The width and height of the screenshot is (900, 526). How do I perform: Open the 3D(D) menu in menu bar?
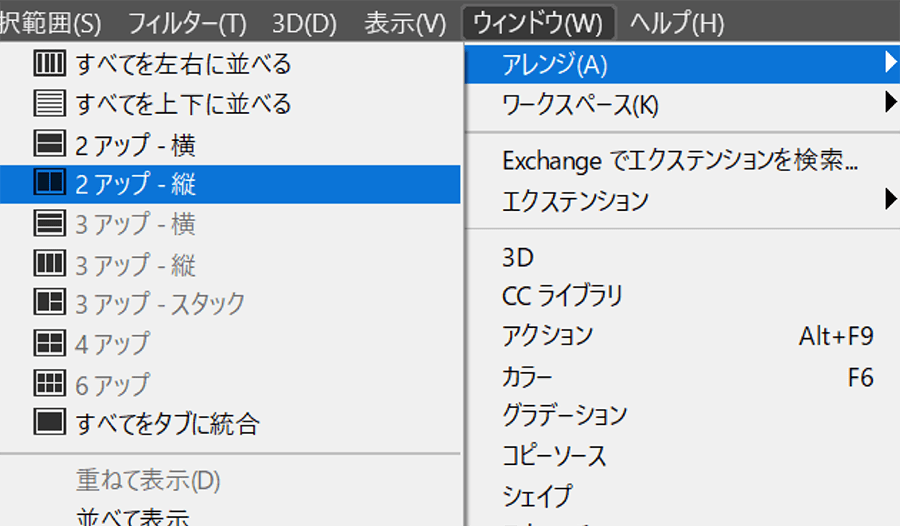click(304, 21)
